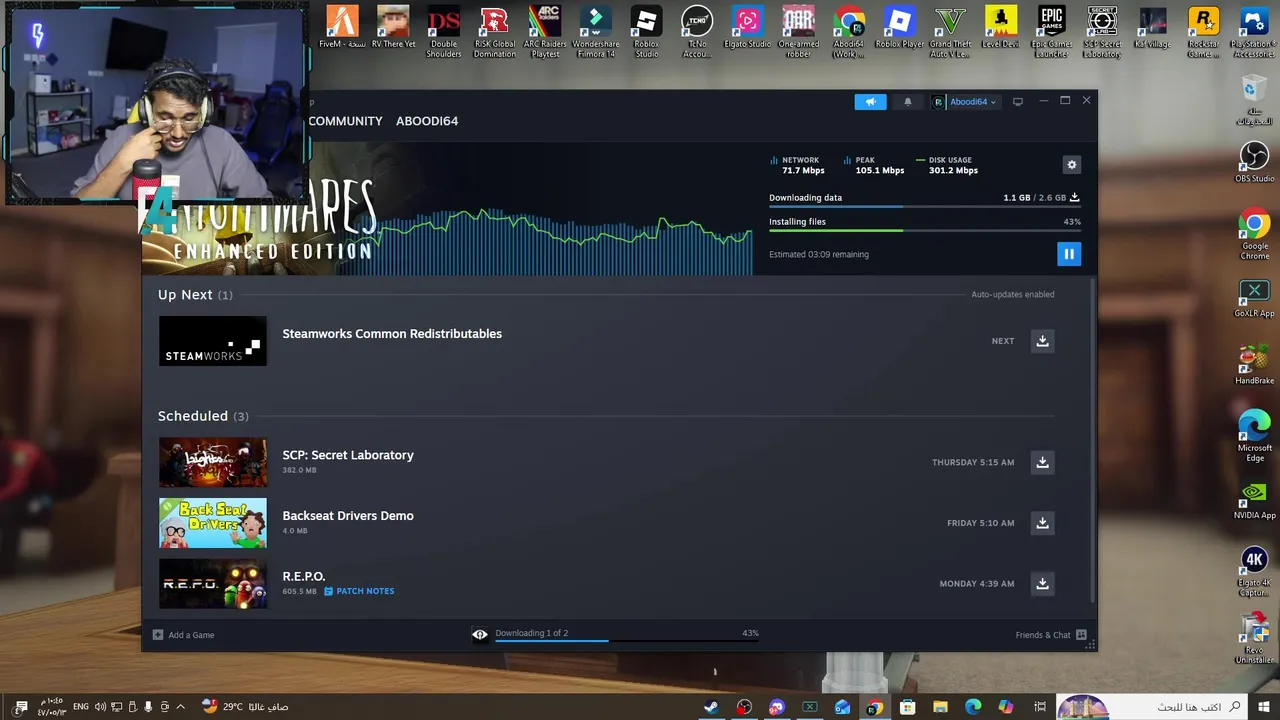
Task: Open NVIDIA App desktop shortcut
Action: click(1254, 501)
